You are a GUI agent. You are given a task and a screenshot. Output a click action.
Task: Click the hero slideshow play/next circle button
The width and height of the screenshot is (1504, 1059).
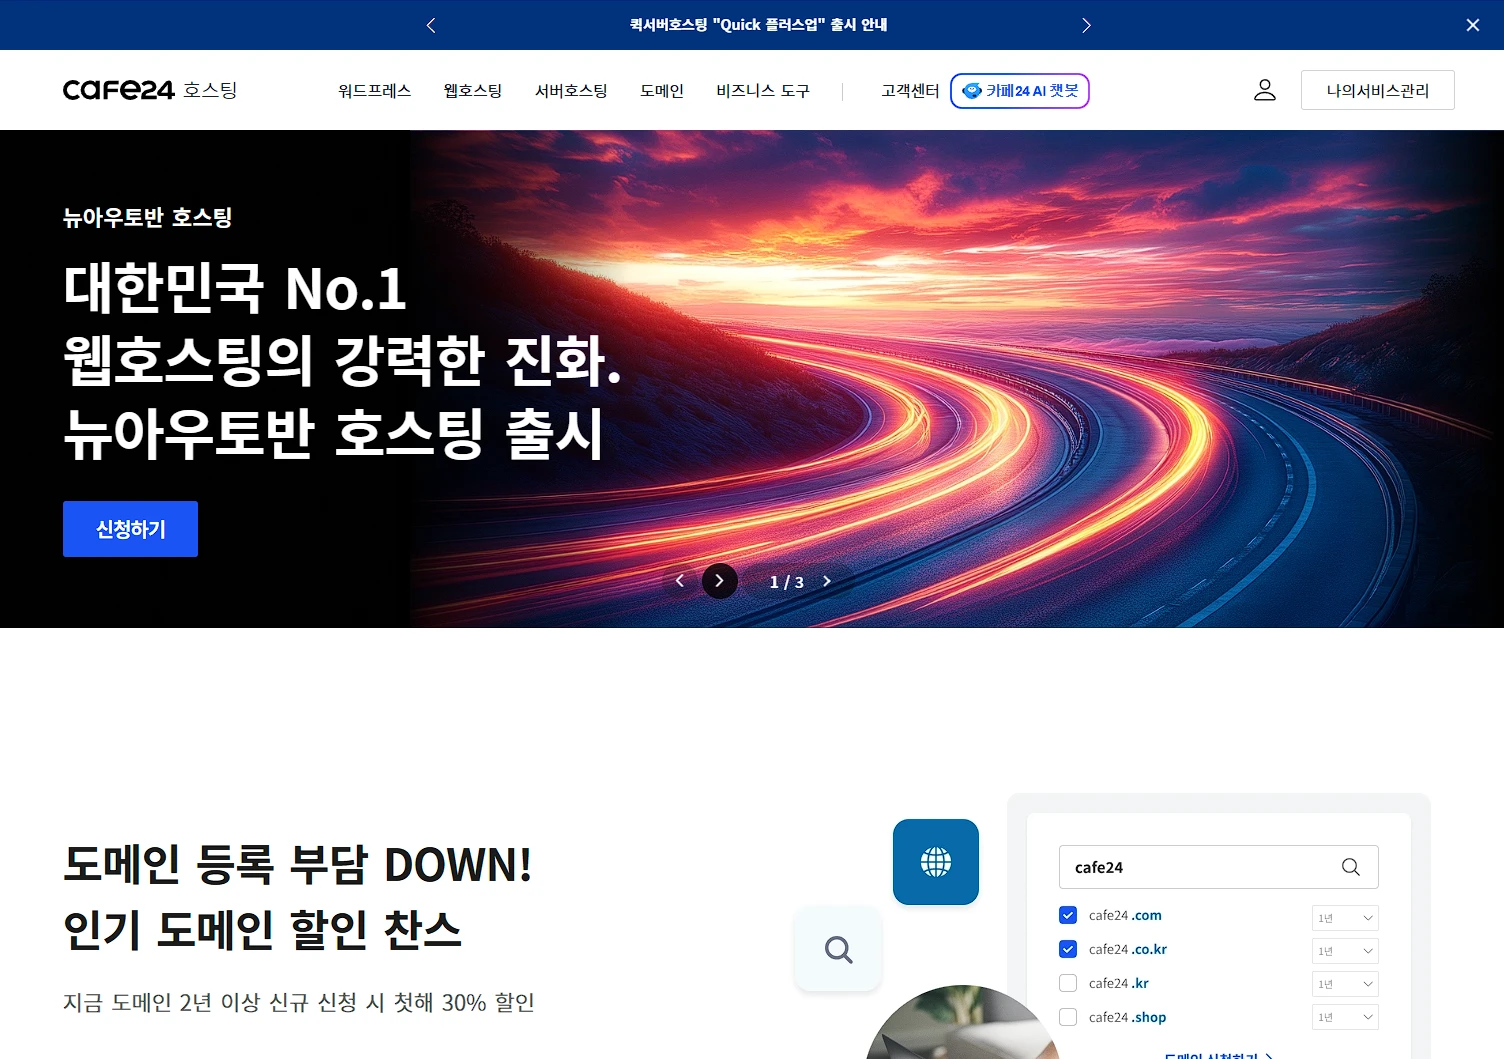point(720,581)
